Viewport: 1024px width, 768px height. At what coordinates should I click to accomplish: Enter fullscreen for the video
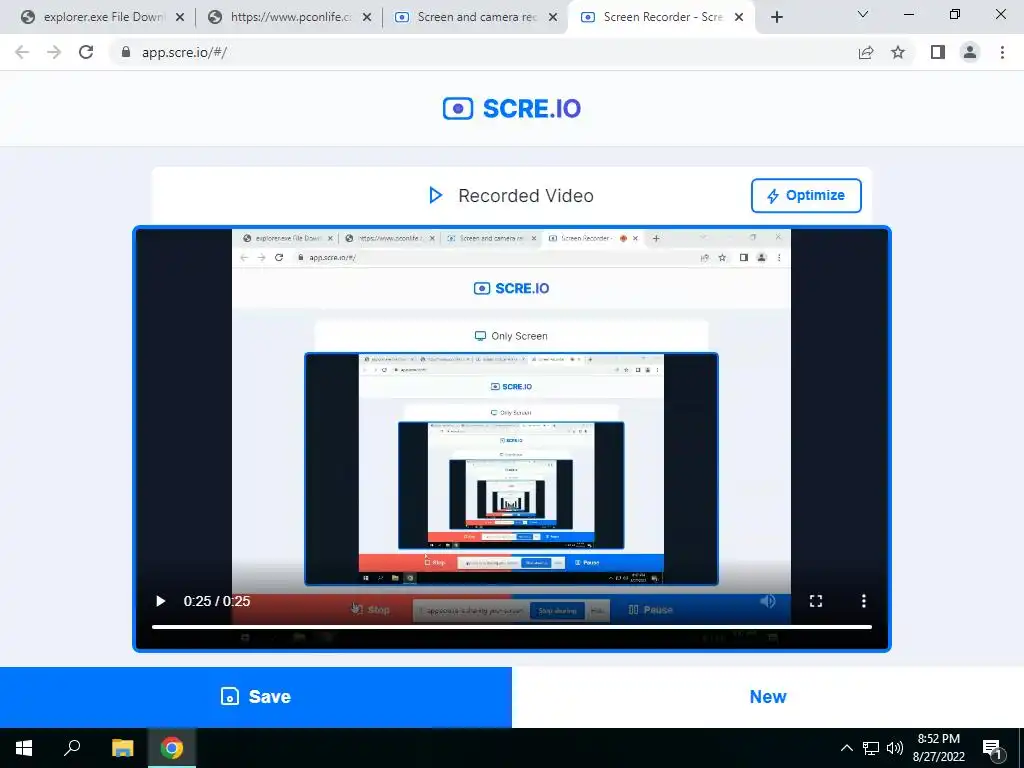(x=816, y=601)
